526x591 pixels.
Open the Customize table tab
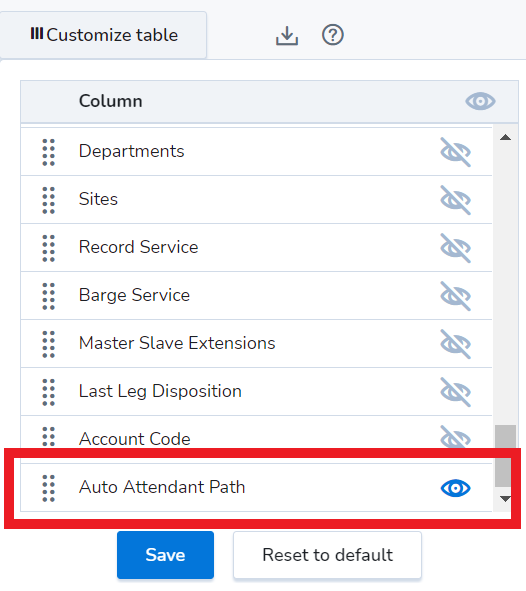point(103,35)
